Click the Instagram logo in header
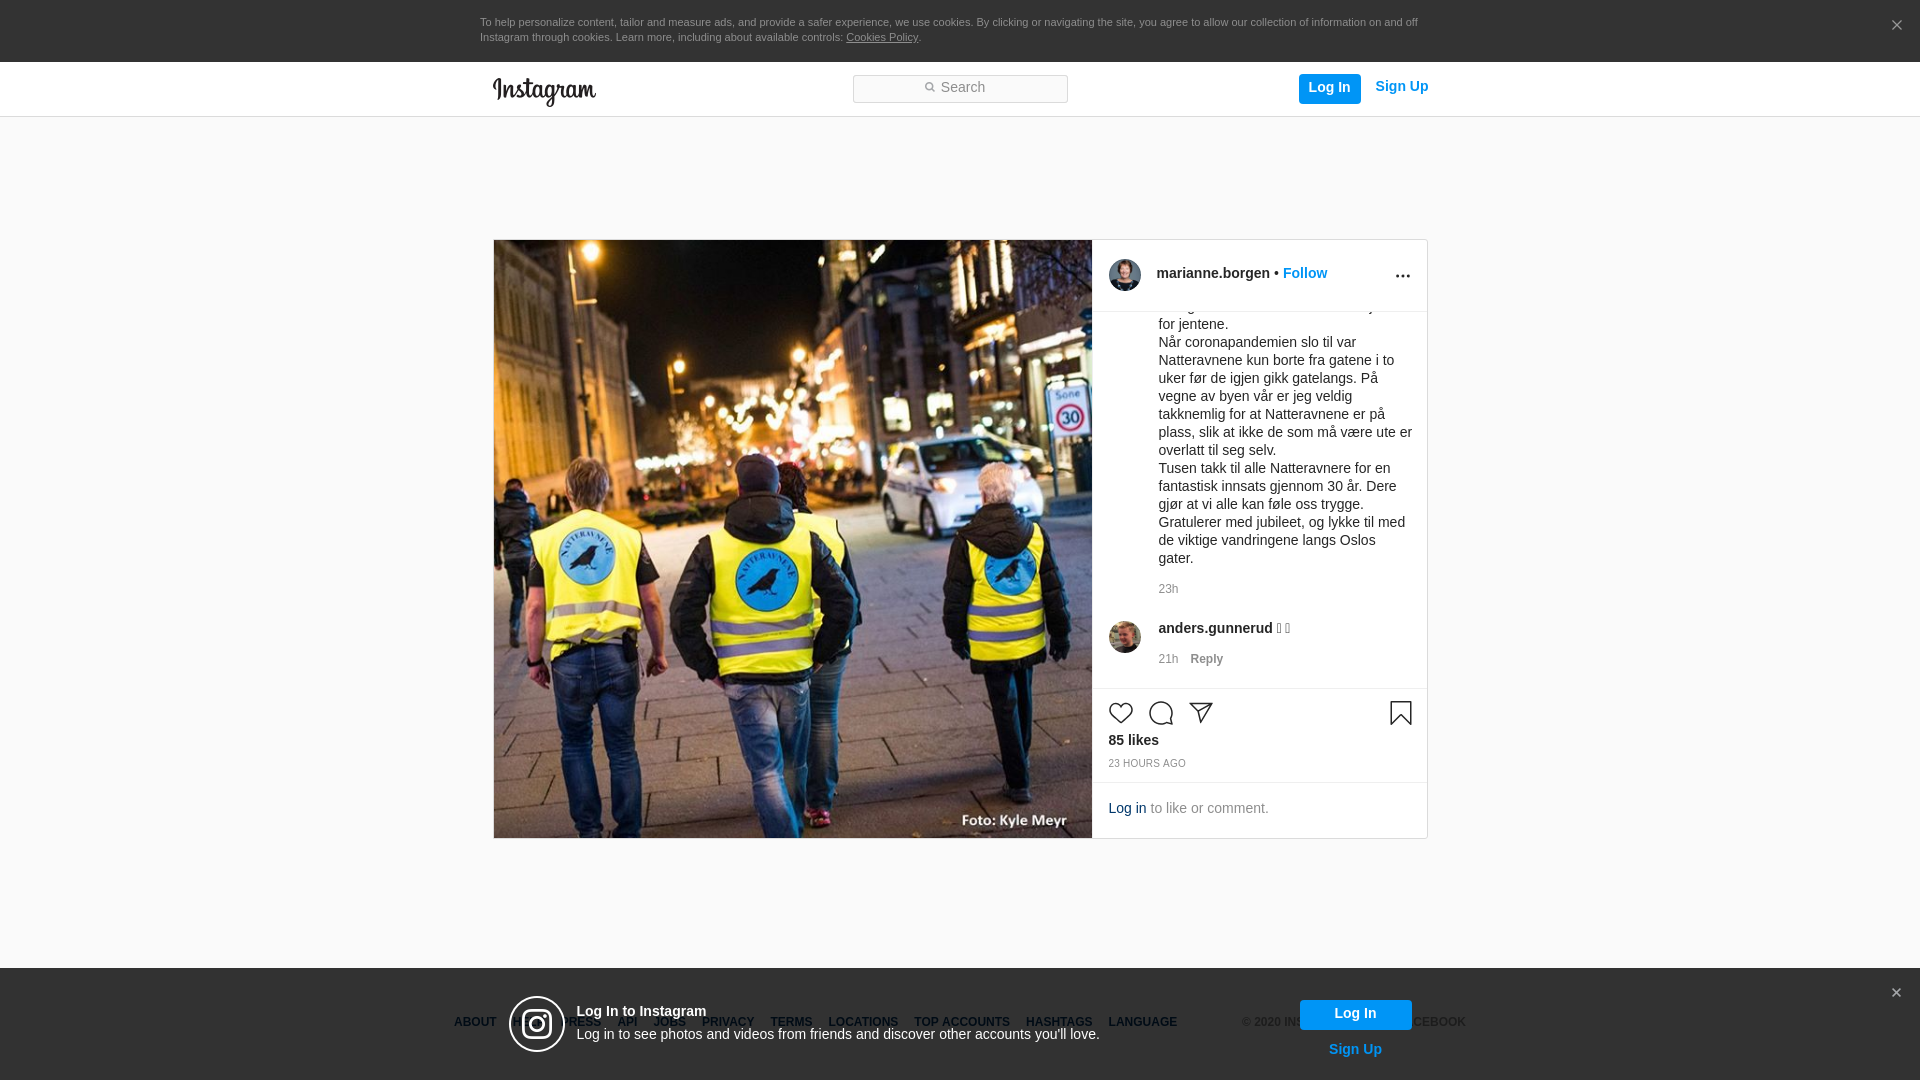The width and height of the screenshot is (1920, 1080). [544, 91]
